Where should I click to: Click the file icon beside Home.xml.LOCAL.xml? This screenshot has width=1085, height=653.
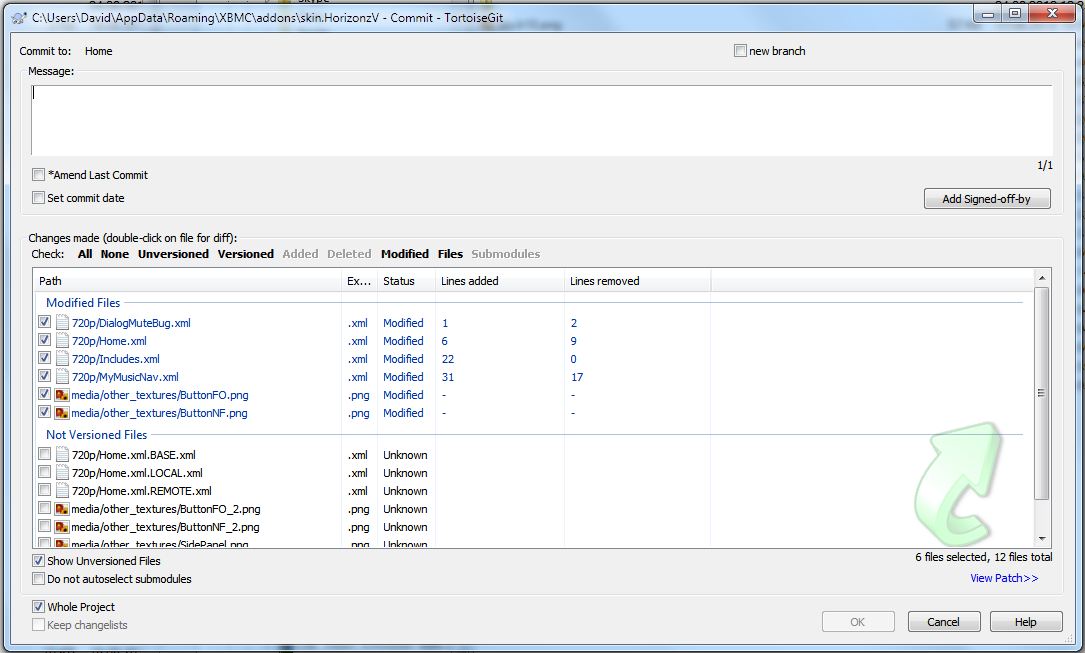tap(62, 472)
